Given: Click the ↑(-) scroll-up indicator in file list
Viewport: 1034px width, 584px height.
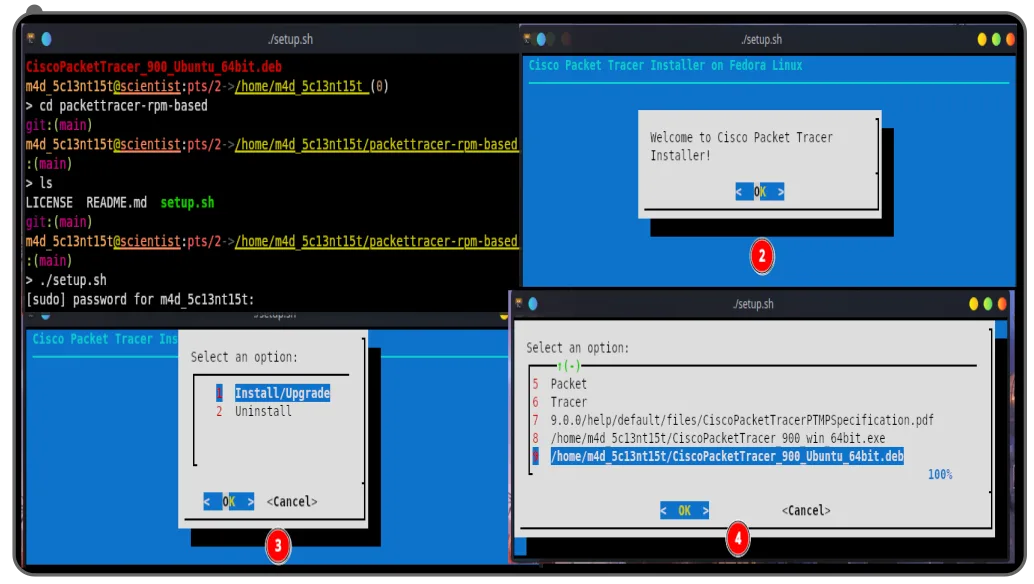Looking at the screenshot, I should [568, 365].
